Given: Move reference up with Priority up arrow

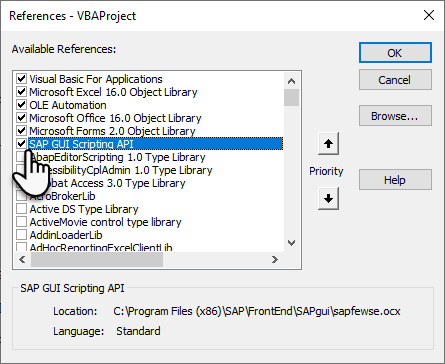Looking at the screenshot, I should tap(328, 144).
